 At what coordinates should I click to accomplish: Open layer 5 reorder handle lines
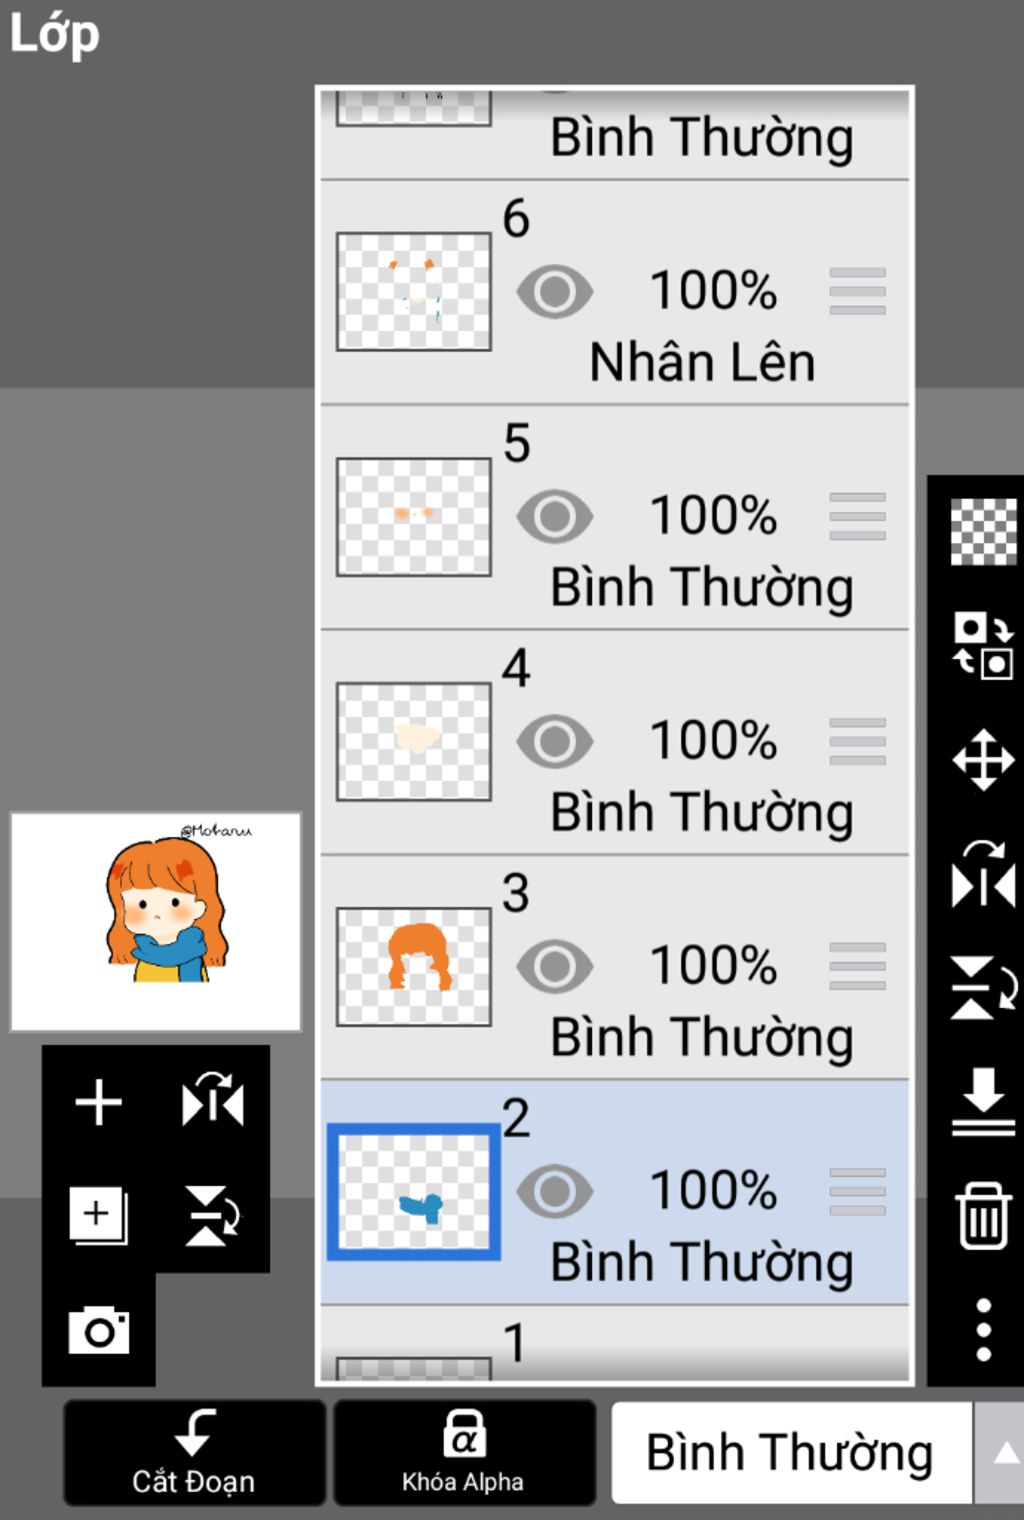(857, 517)
